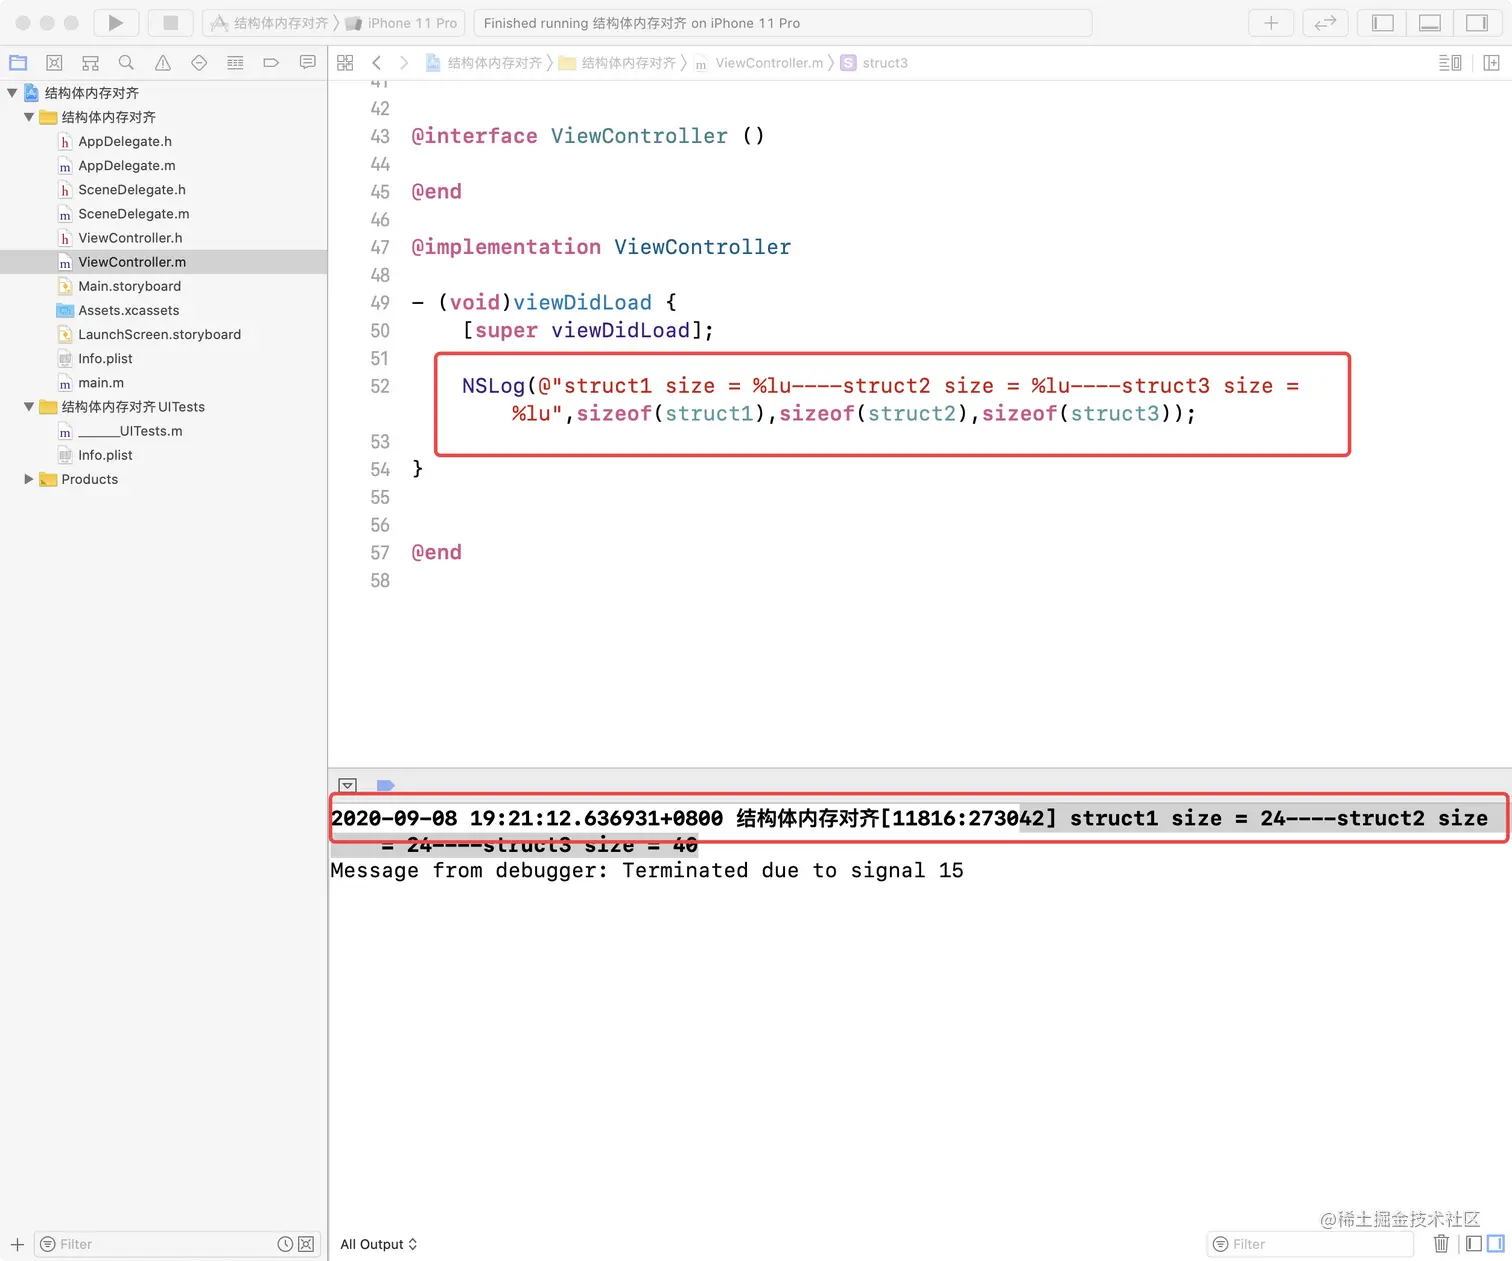This screenshot has width=1512, height=1261.
Task: Show the Test navigator tab
Action: tap(199, 63)
